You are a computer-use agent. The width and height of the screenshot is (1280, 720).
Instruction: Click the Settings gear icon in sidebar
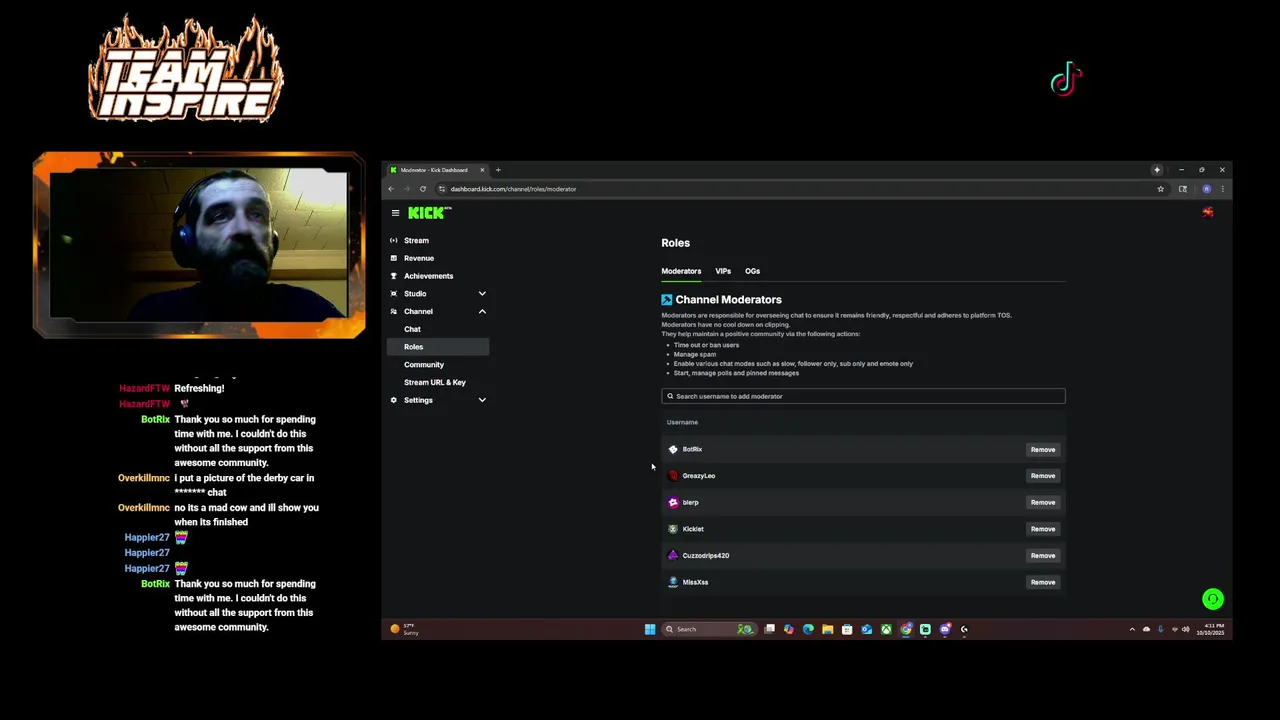[394, 400]
